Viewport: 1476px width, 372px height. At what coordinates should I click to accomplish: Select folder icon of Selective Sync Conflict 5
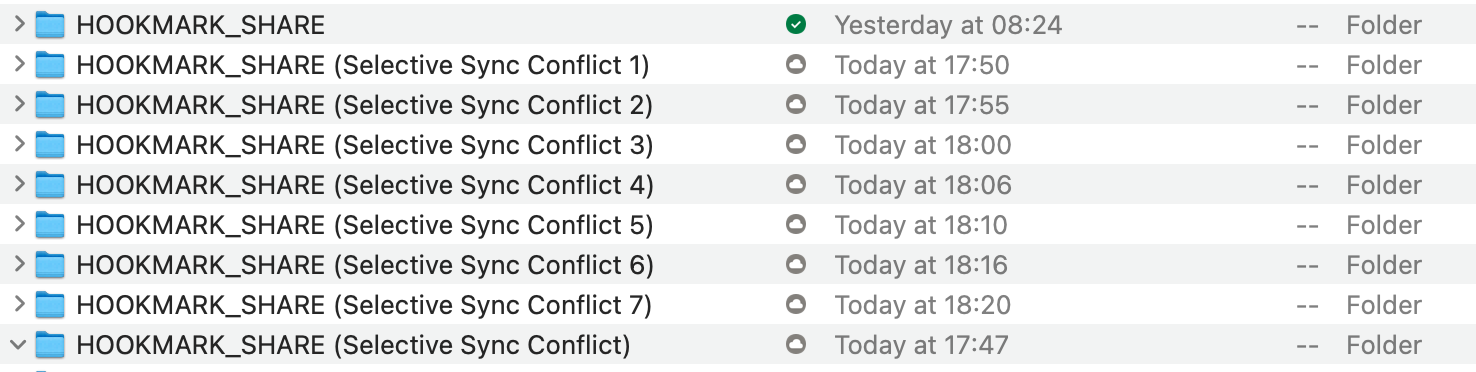(x=50, y=225)
